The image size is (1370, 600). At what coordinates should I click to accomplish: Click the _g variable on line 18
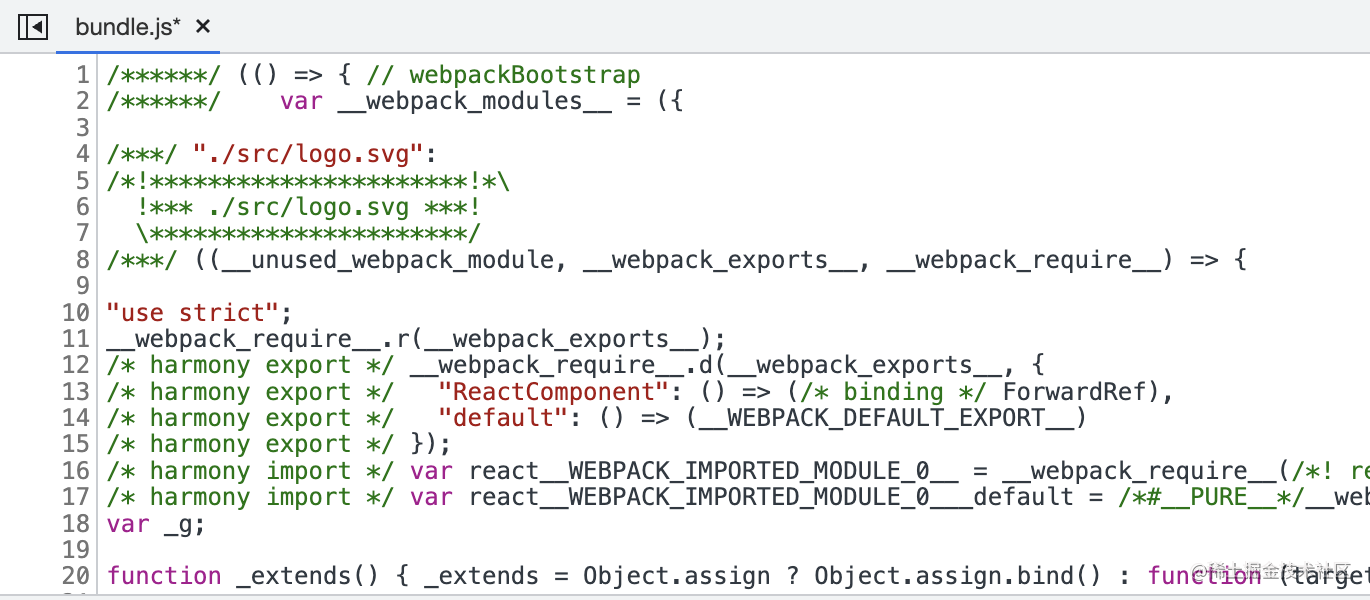tap(177, 523)
